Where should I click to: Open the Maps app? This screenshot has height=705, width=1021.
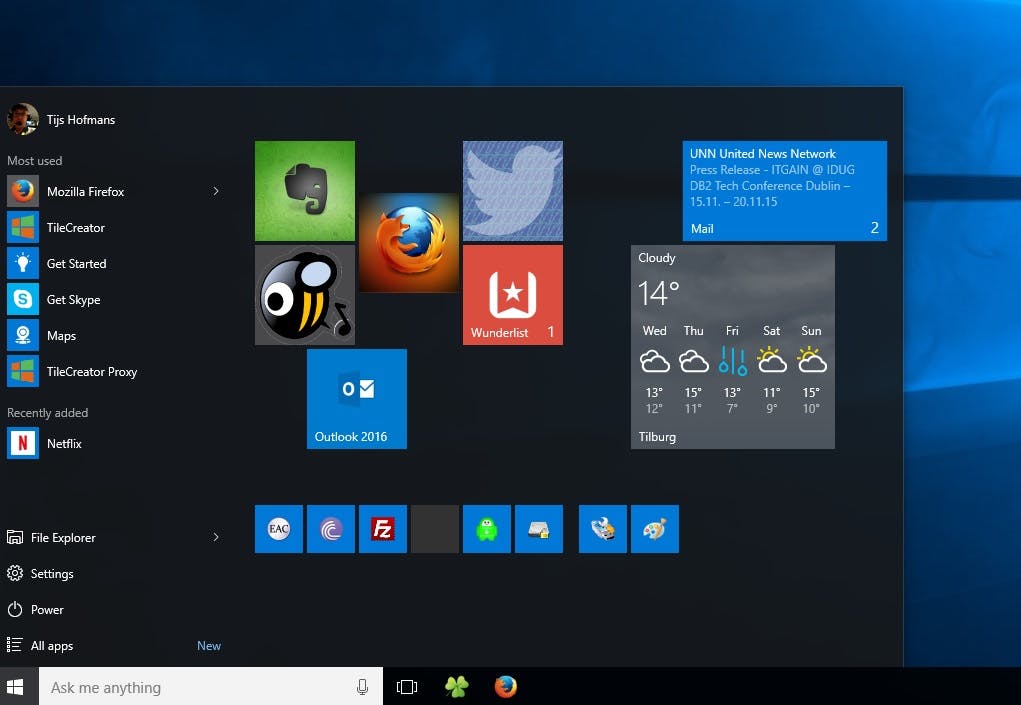[x=61, y=335]
